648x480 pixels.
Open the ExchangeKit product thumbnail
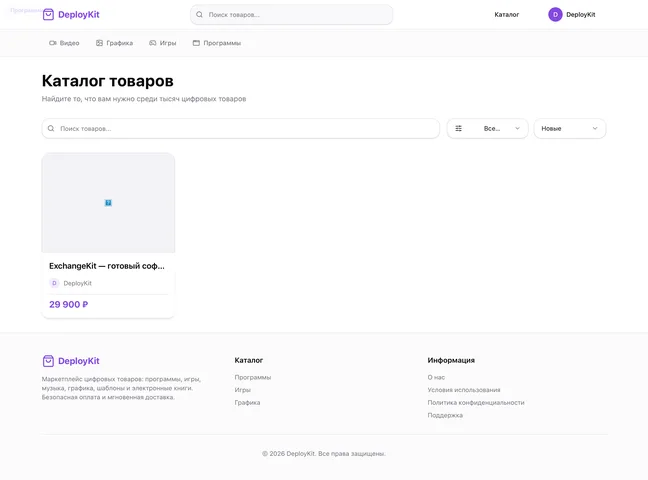108,203
